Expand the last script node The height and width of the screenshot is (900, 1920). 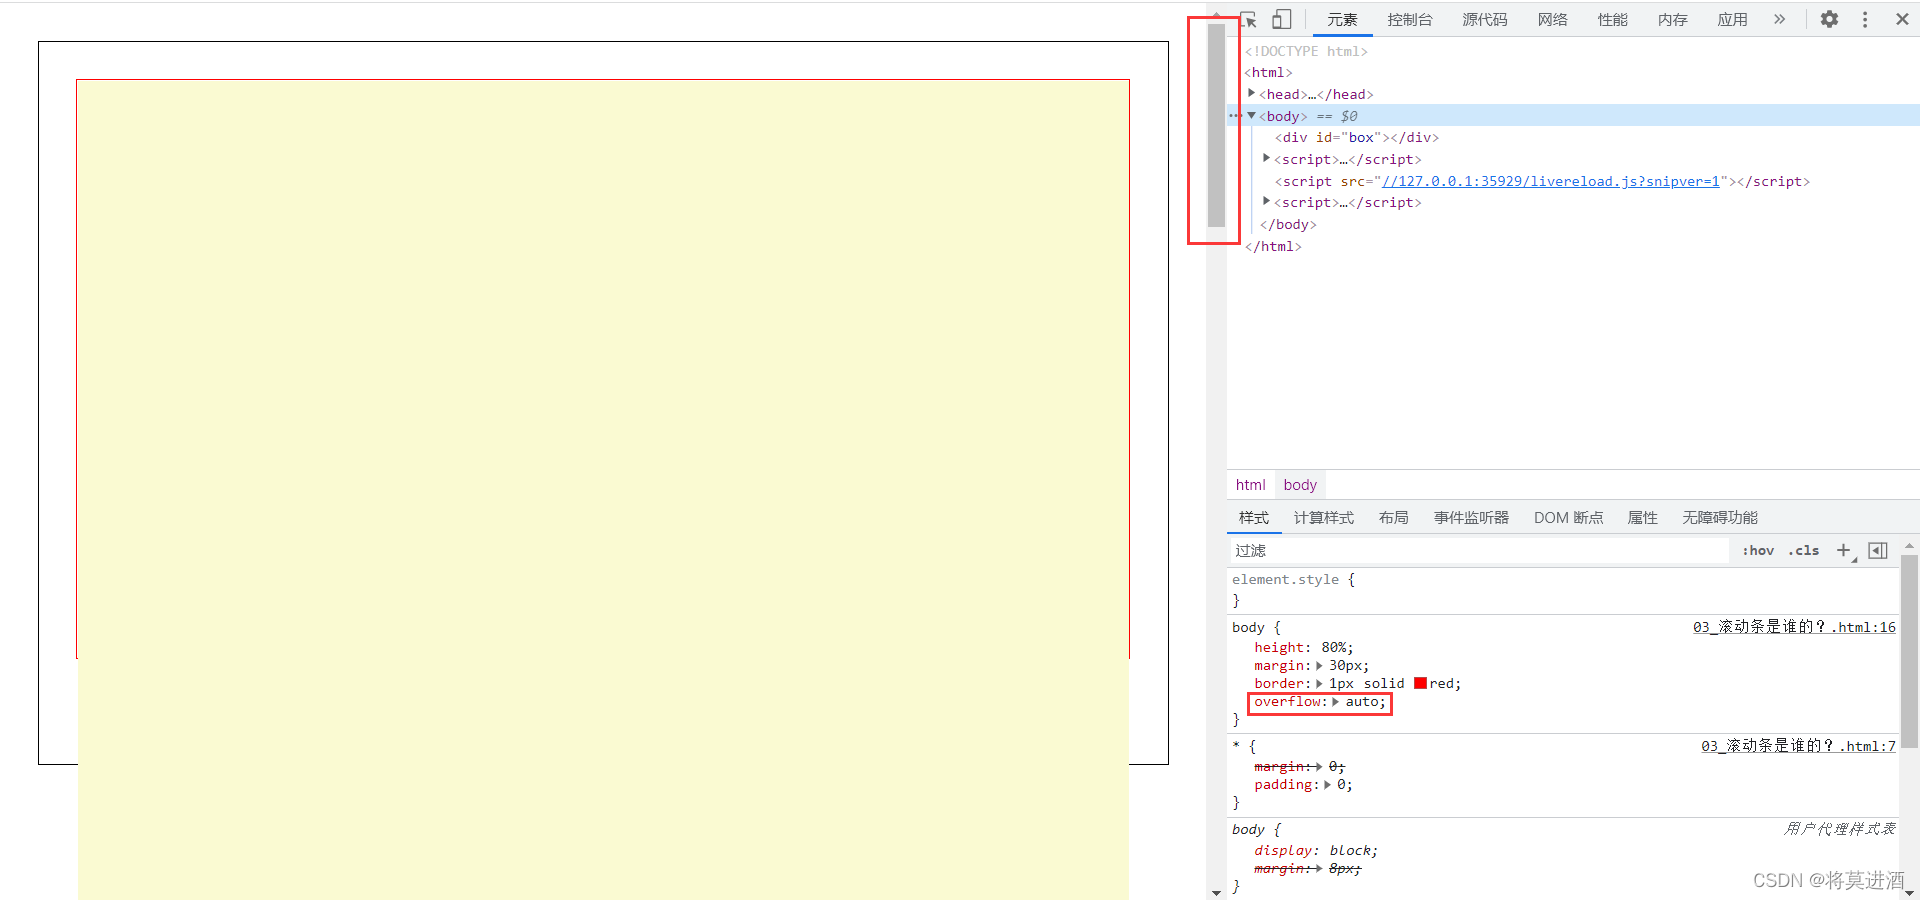tap(1266, 201)
